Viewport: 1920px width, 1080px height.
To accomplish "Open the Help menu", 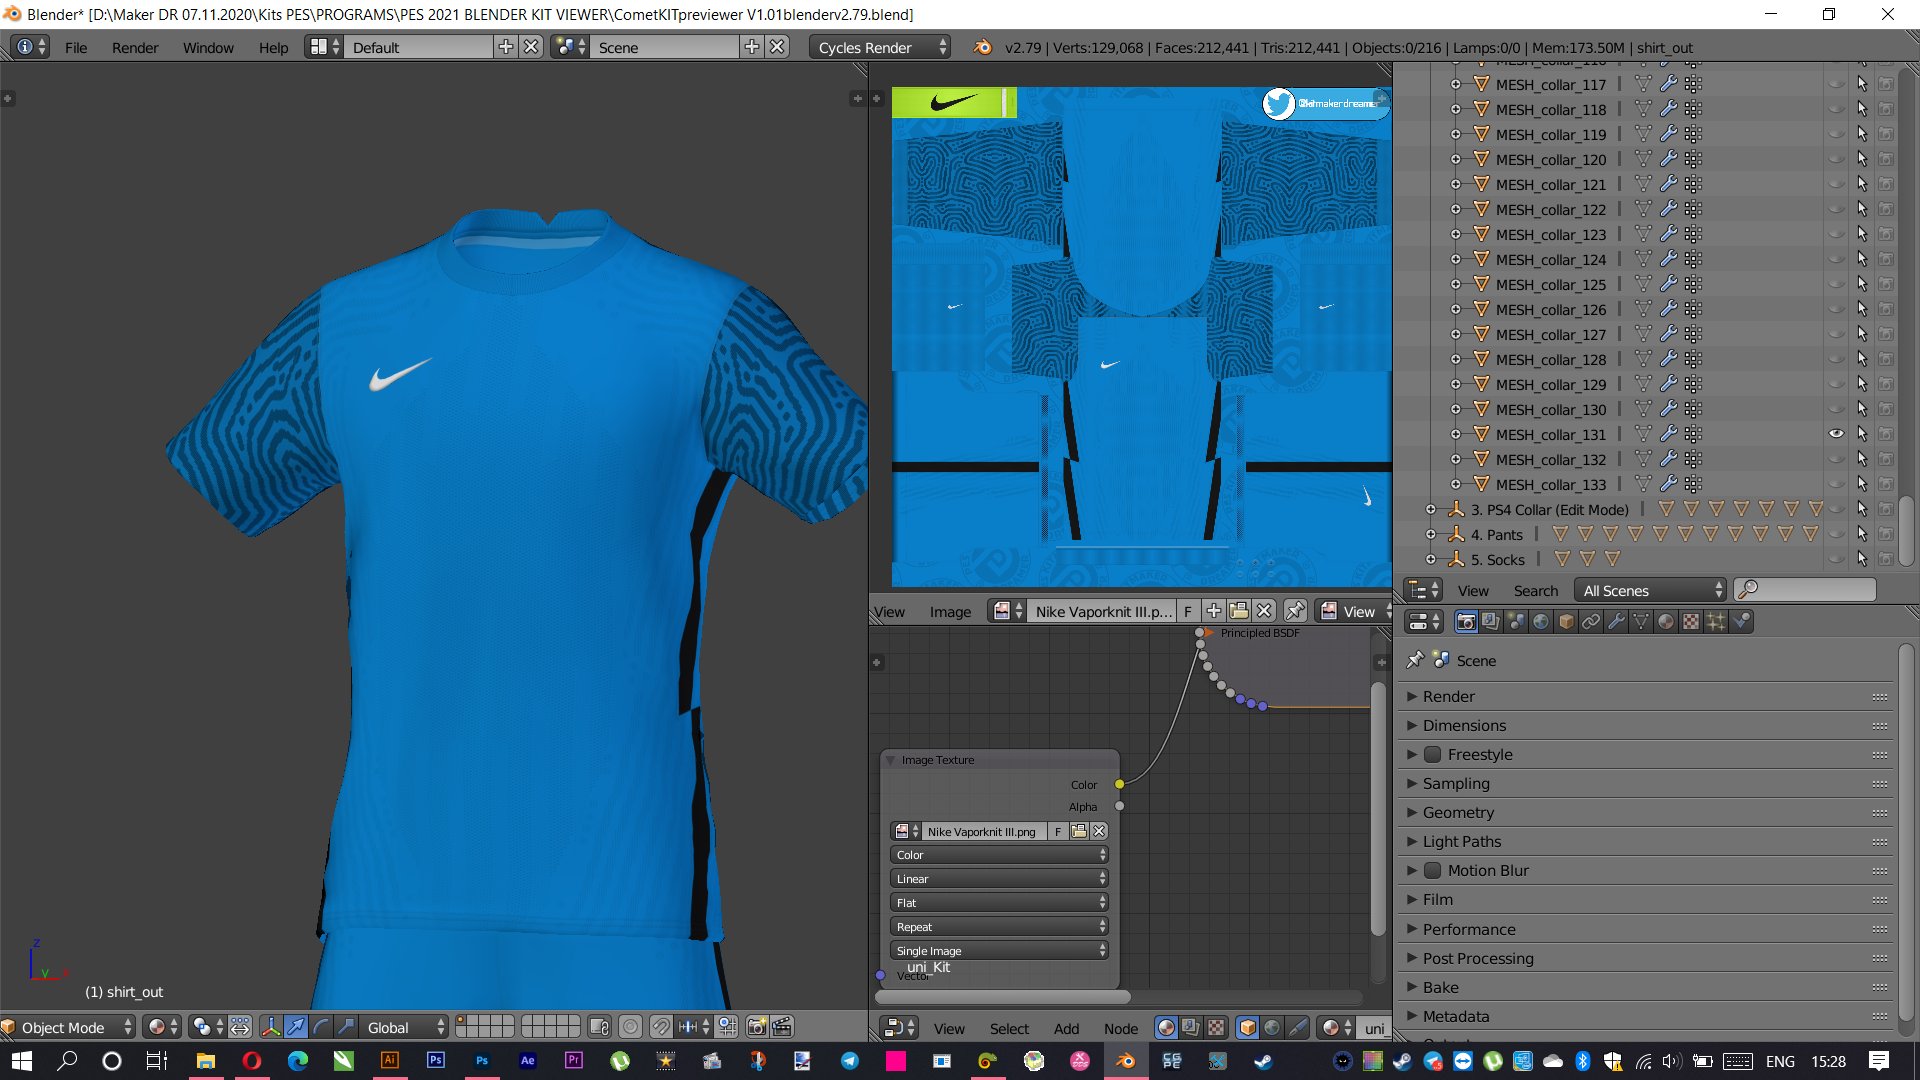I will coord(273,47).
